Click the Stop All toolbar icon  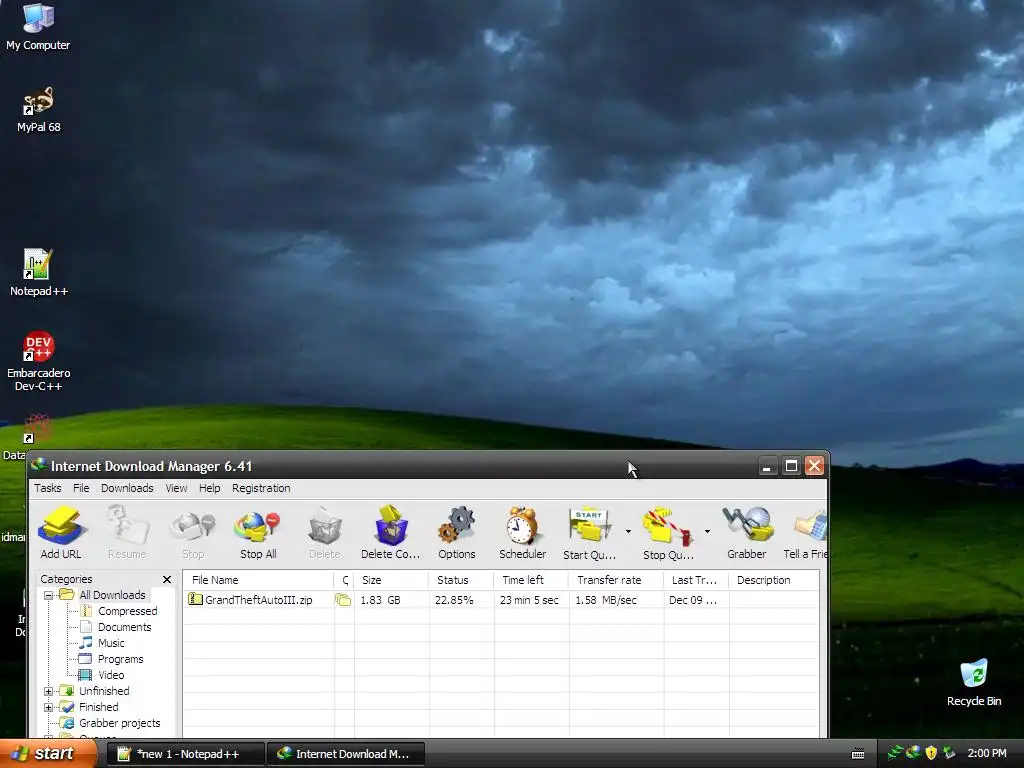[258, 526]
